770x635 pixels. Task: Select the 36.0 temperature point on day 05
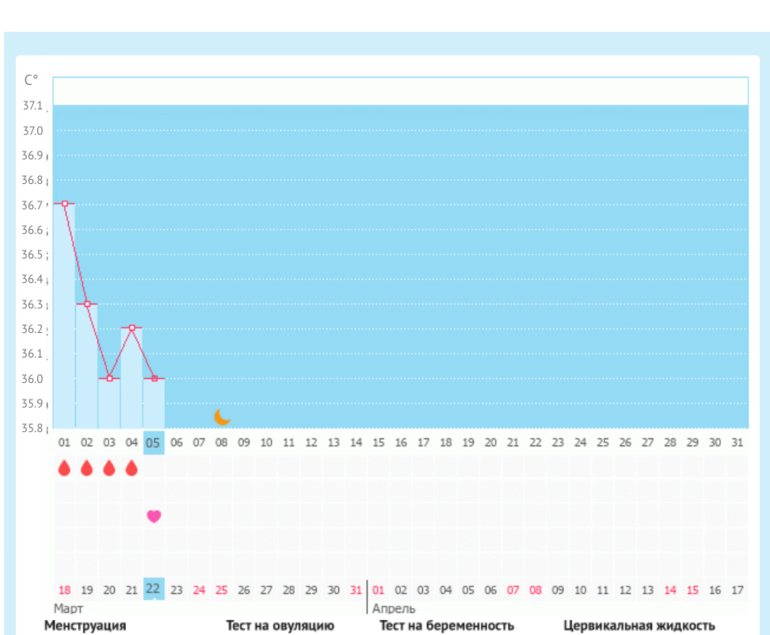(x=154, y=378)
